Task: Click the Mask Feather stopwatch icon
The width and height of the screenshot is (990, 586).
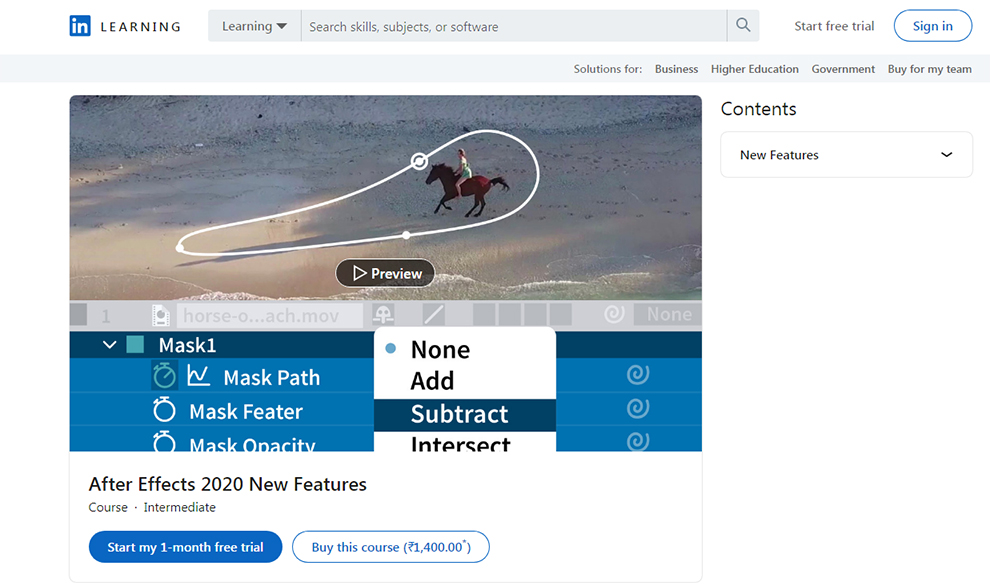Action: 164,410
